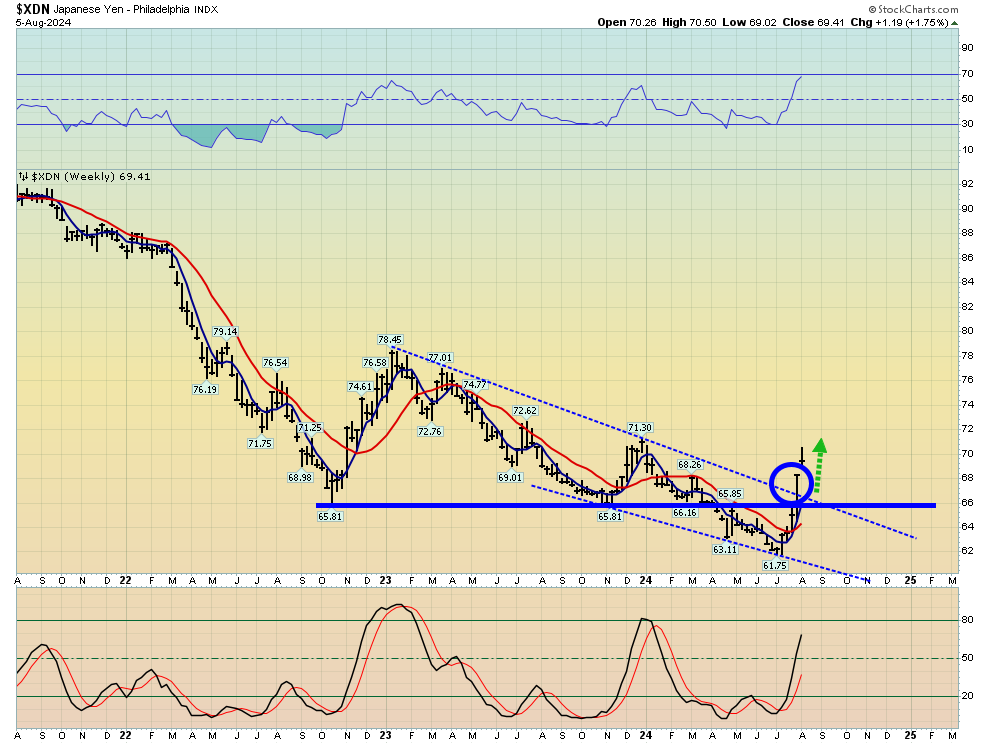Click the 61.75 low price label
This screenshot has width=990, height=744.
pos(775,565)
